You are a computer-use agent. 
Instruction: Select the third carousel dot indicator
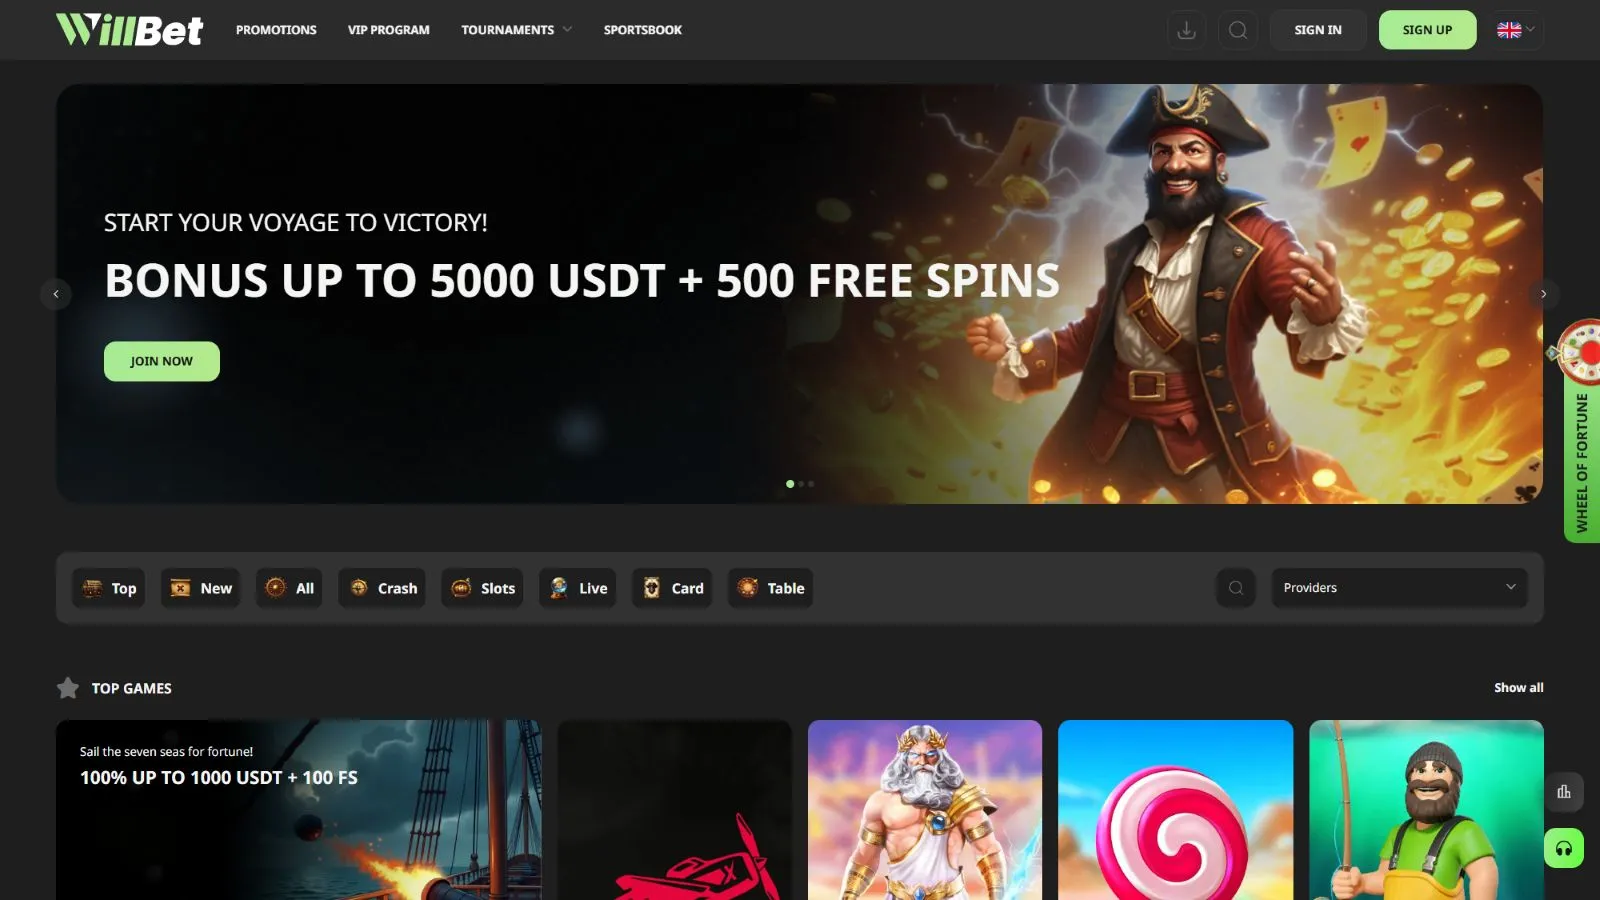811,484
